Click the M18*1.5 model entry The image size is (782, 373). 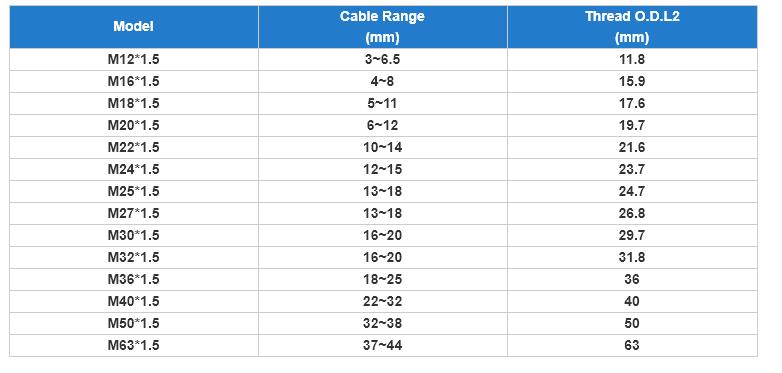tap(134, 103)
